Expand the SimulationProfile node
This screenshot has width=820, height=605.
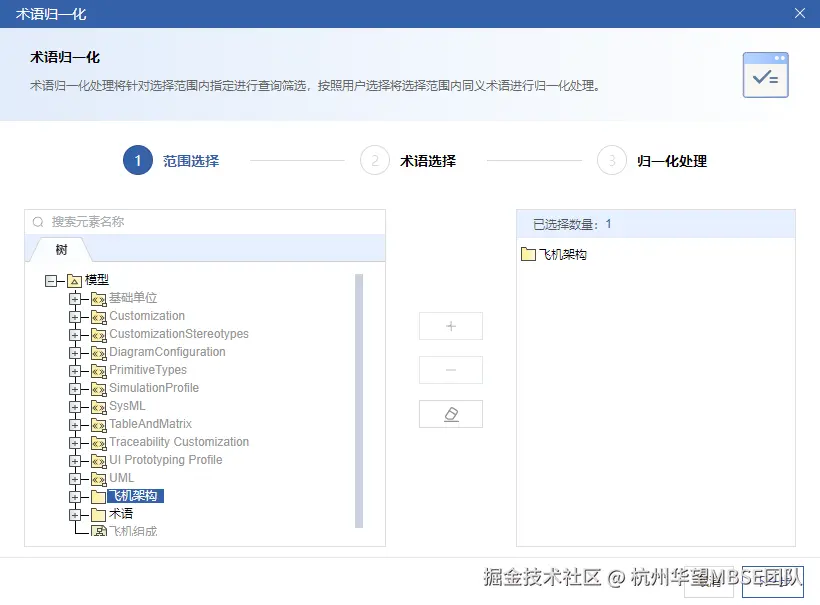[x=75, y=390]
